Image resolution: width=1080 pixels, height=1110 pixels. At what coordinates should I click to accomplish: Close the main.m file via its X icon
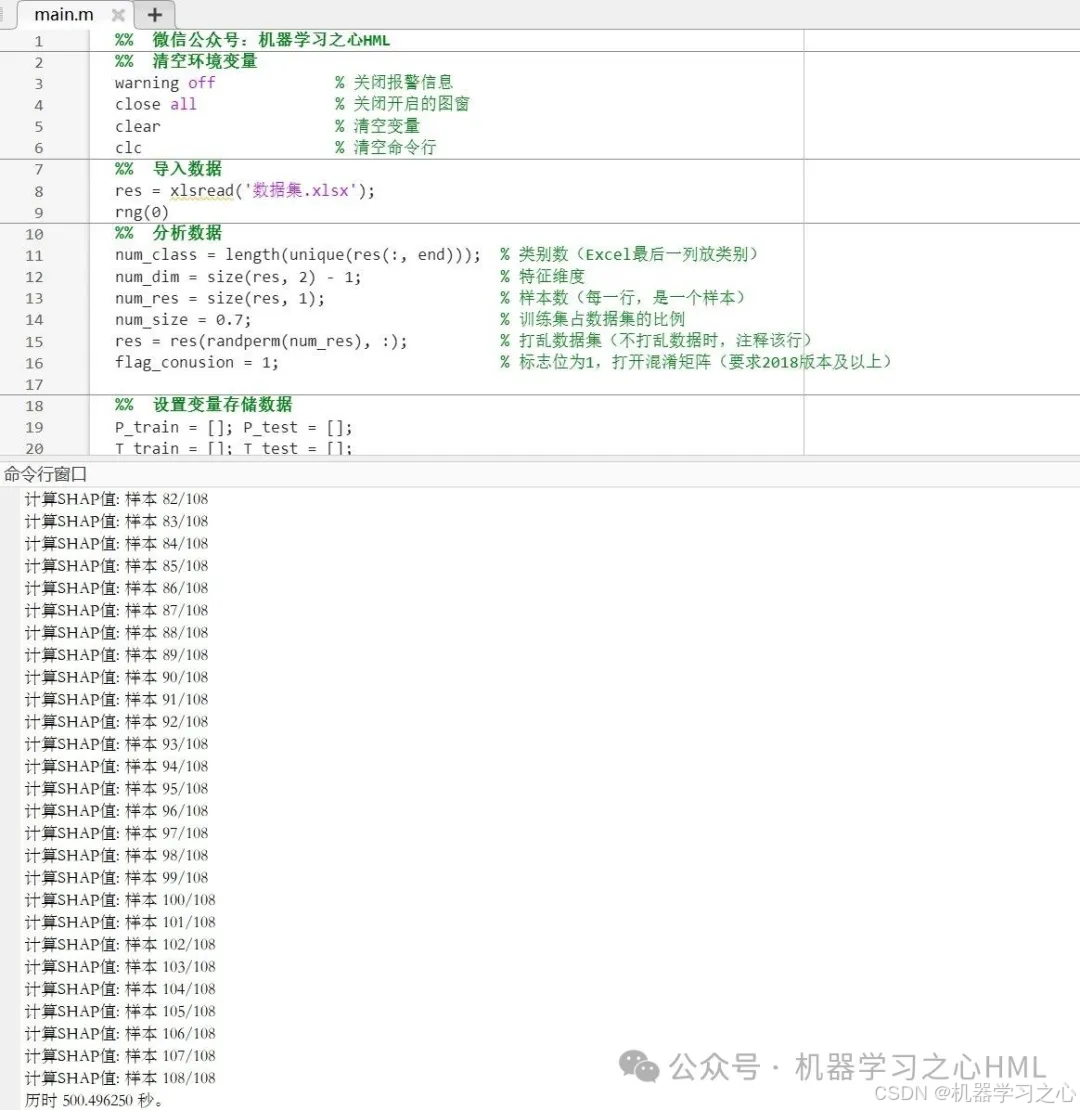coord(117,15)
